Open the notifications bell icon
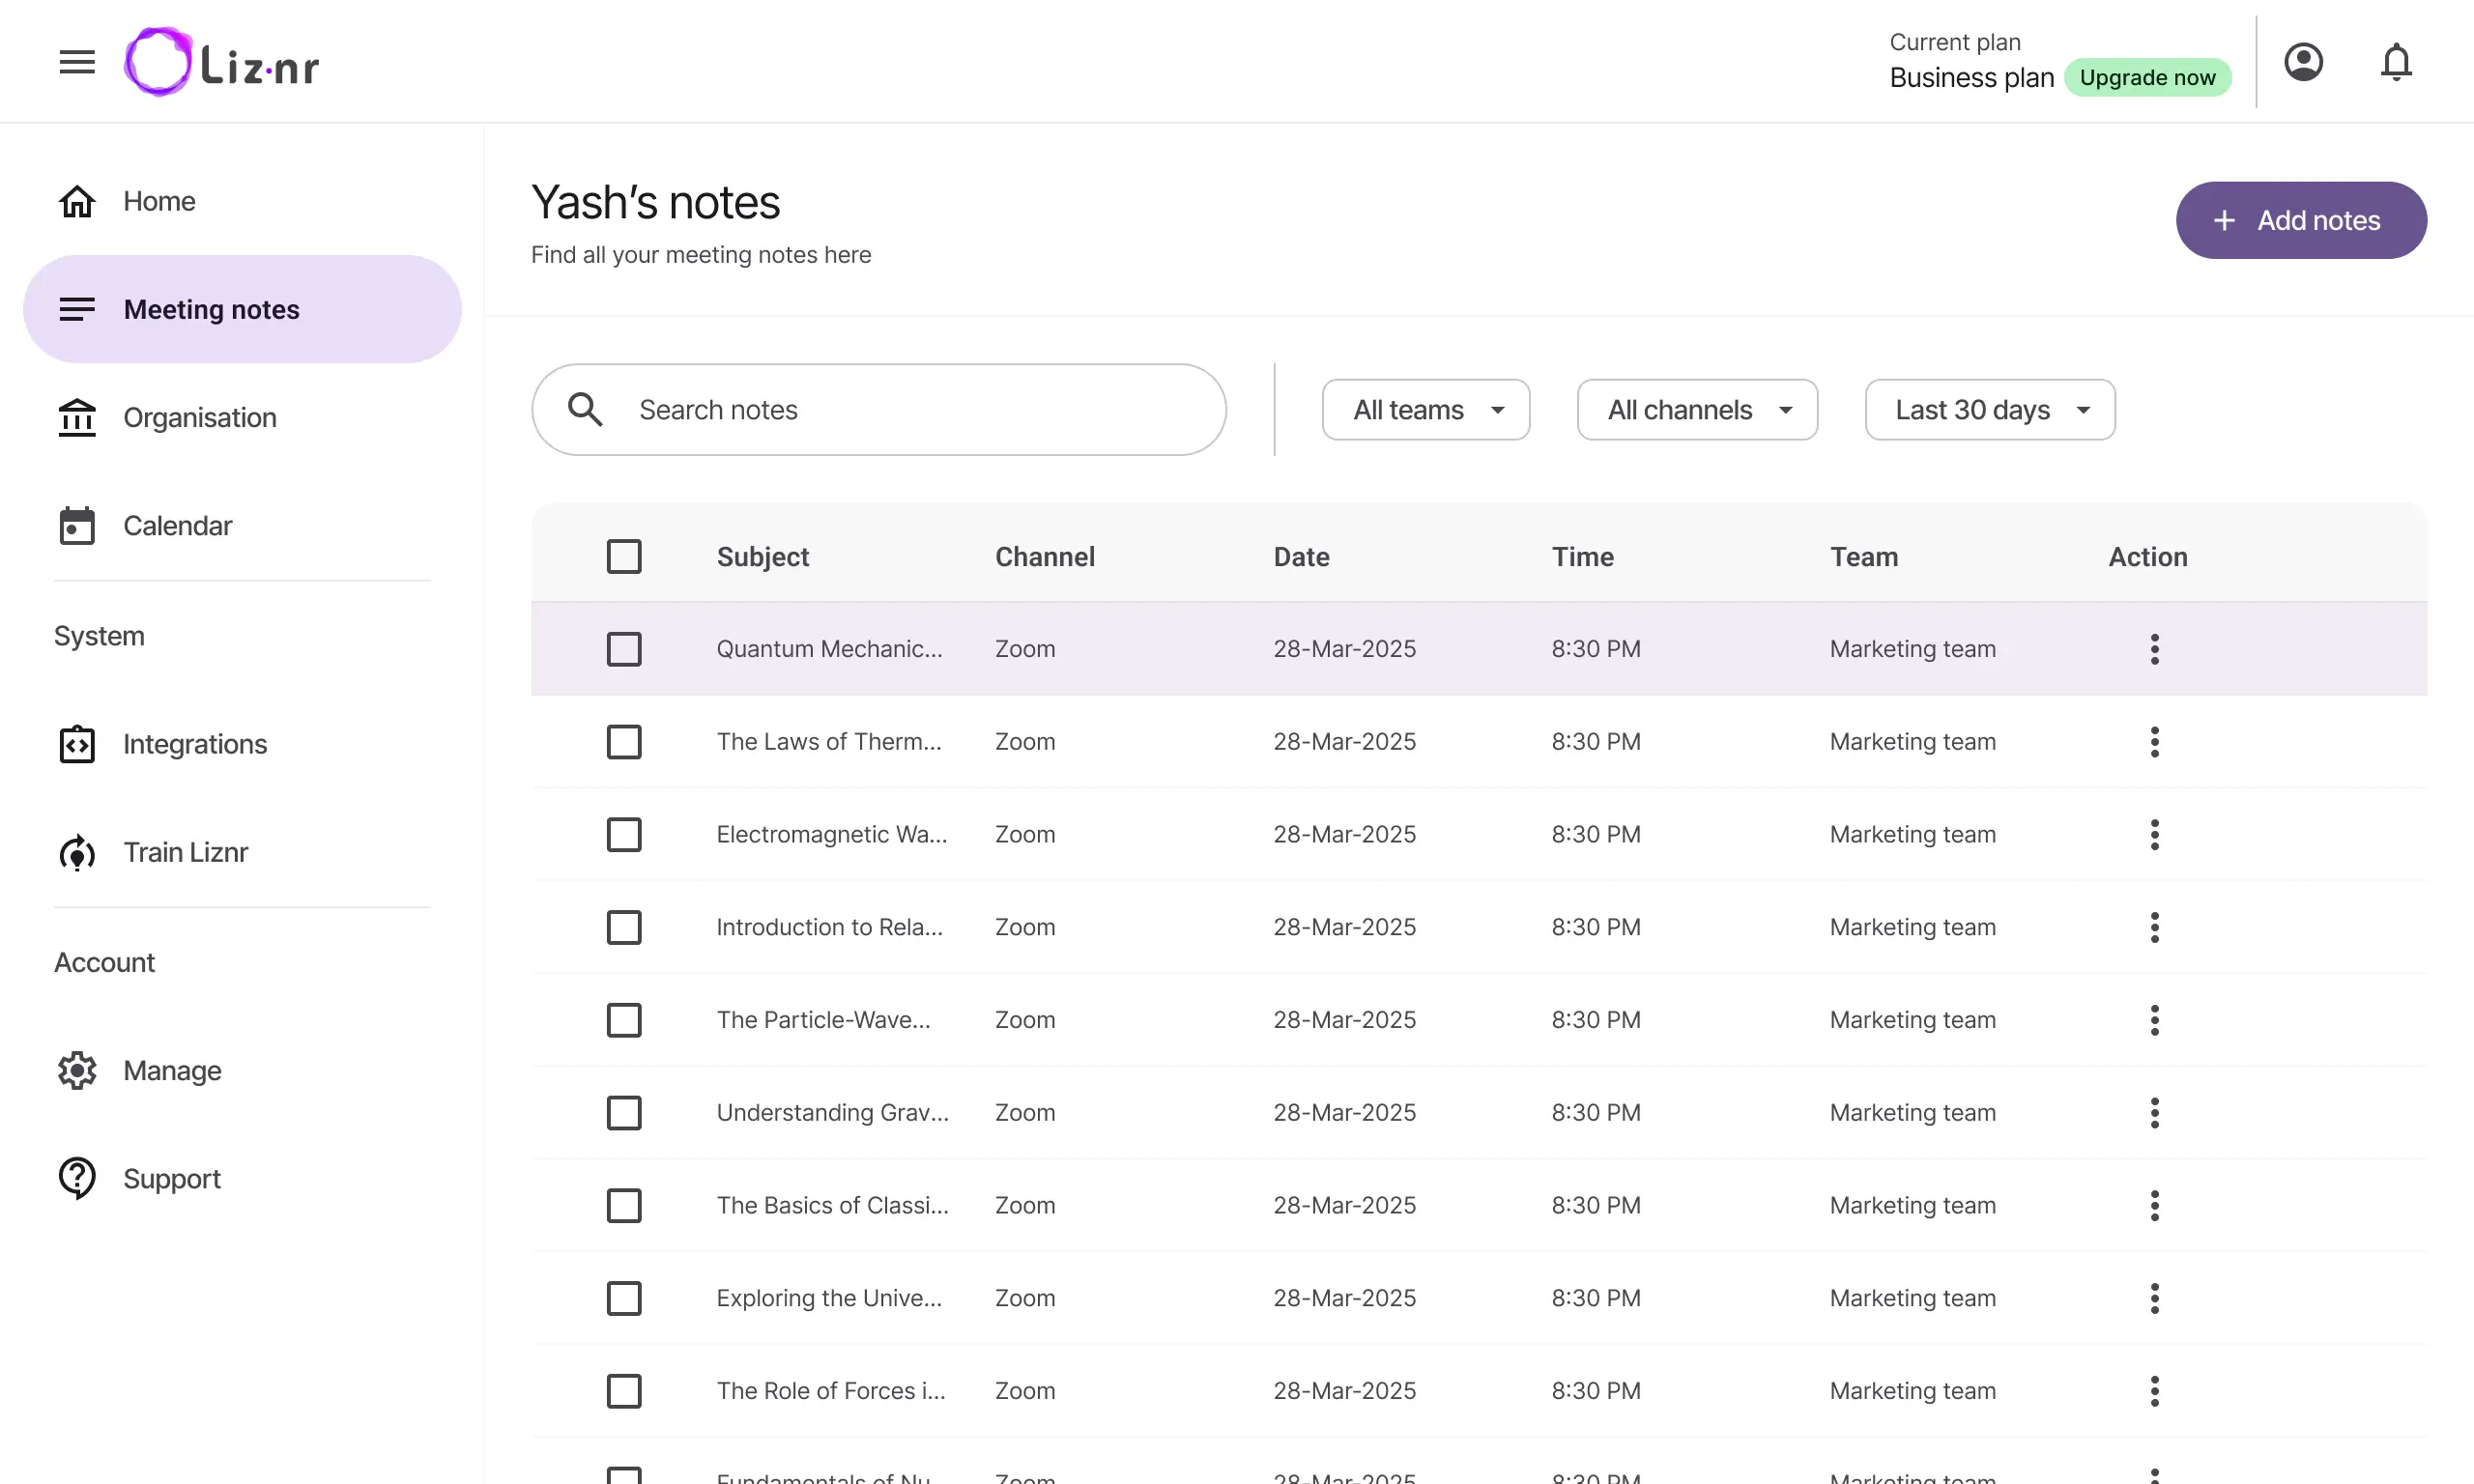The height and width of the screenshot is (1484, 2474). point(2396,62)
